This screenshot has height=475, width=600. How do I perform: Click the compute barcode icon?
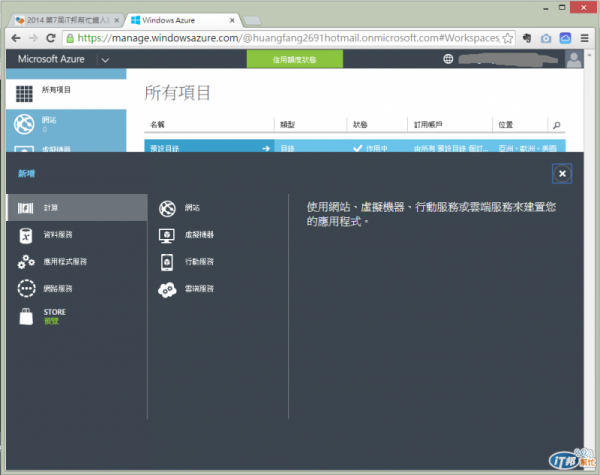pos(26,208)
